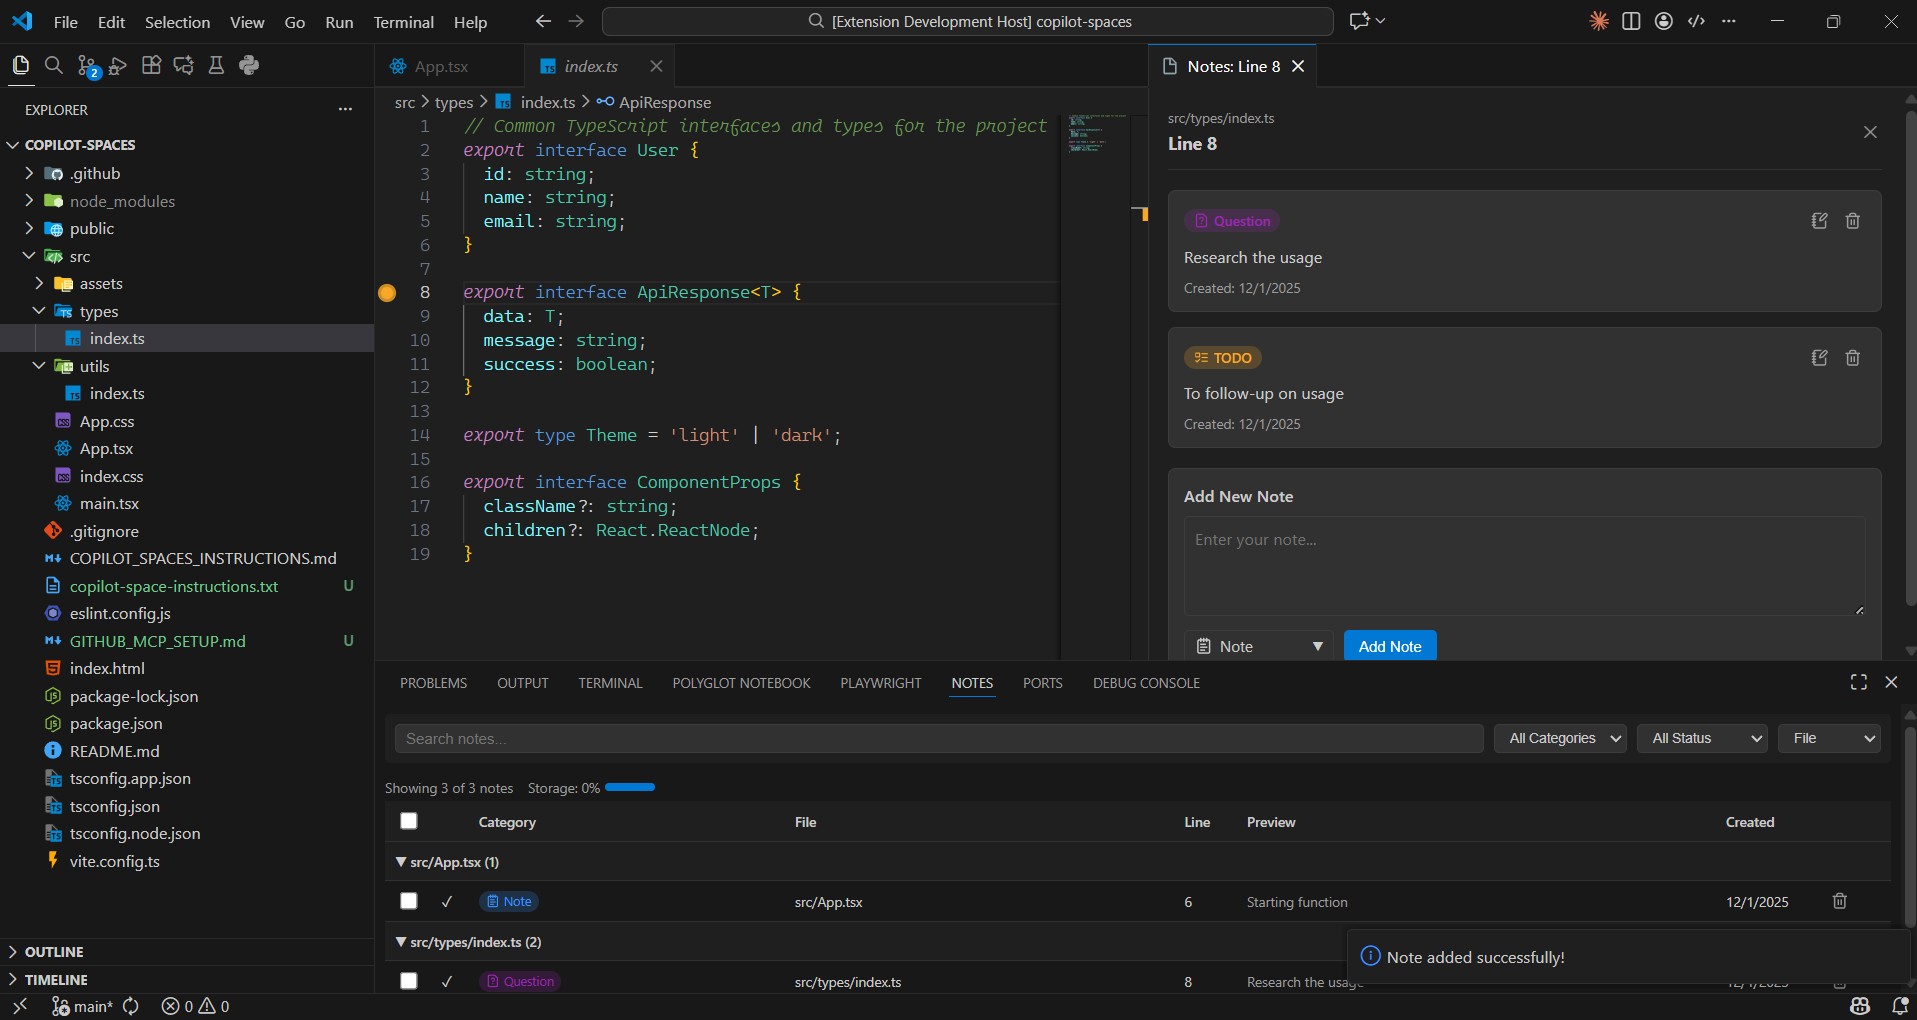Screen dimensions: 1917x1020
Task: Toggle the select-all checkbox in notes header
Action: 408,821
